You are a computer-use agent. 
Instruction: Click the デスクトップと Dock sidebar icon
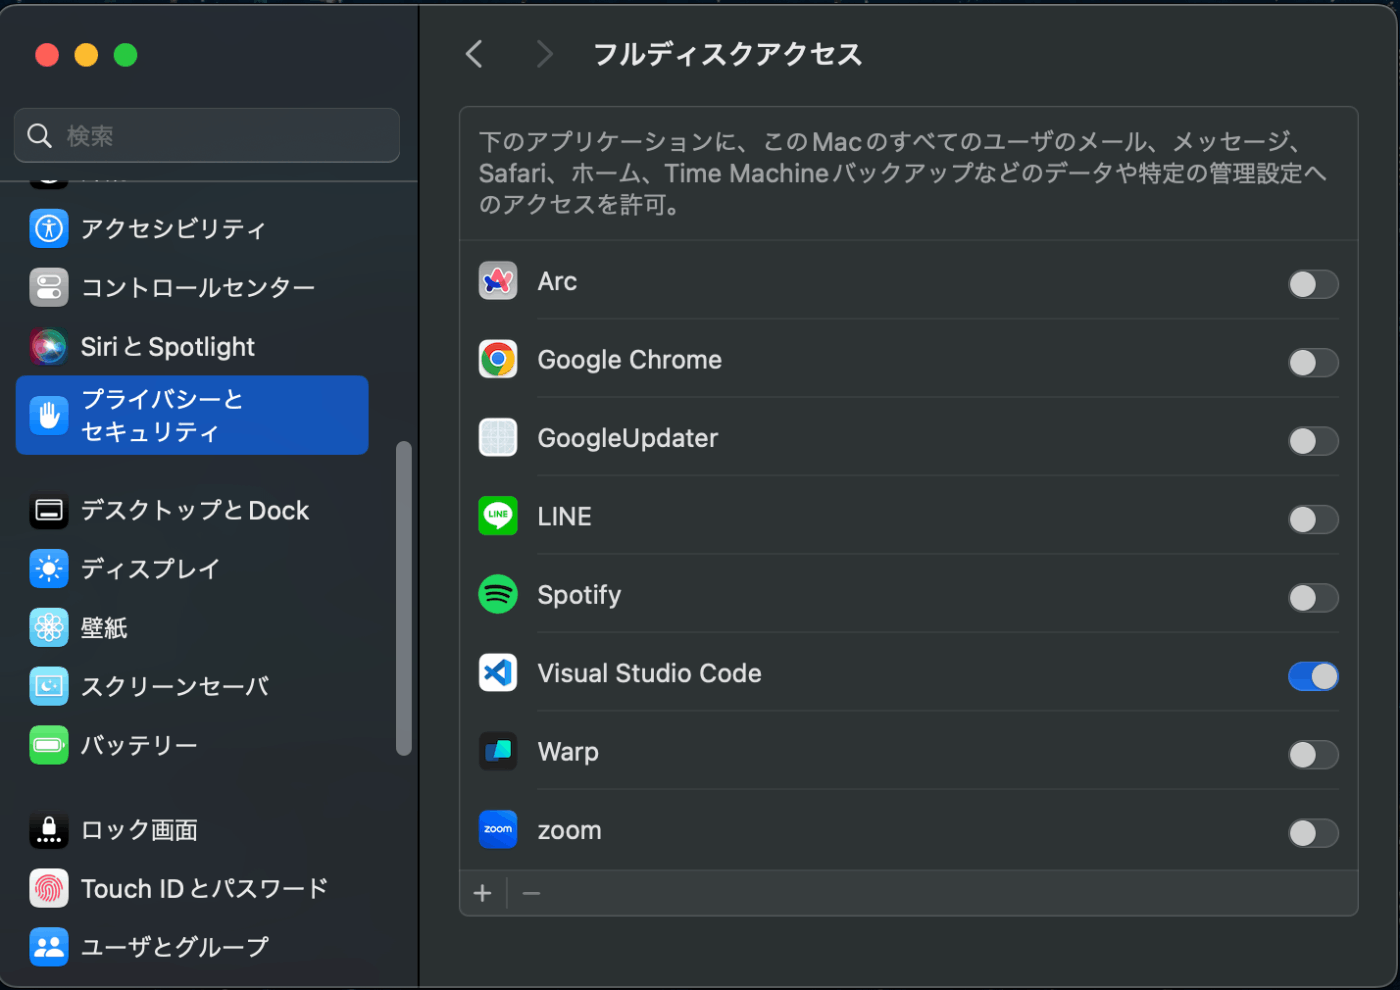49,511
